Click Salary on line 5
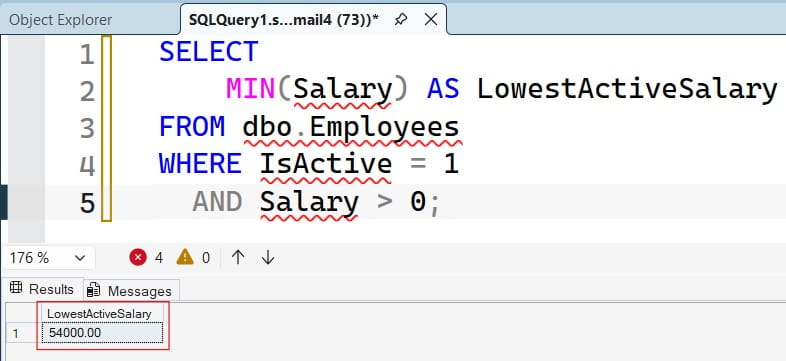The image size is (786, 361). [x=309, y=202]
